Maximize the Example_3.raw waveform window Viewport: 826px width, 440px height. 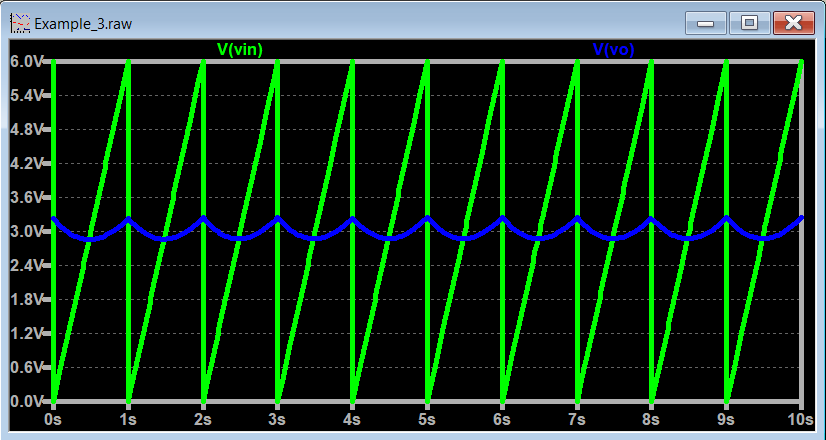747,21
